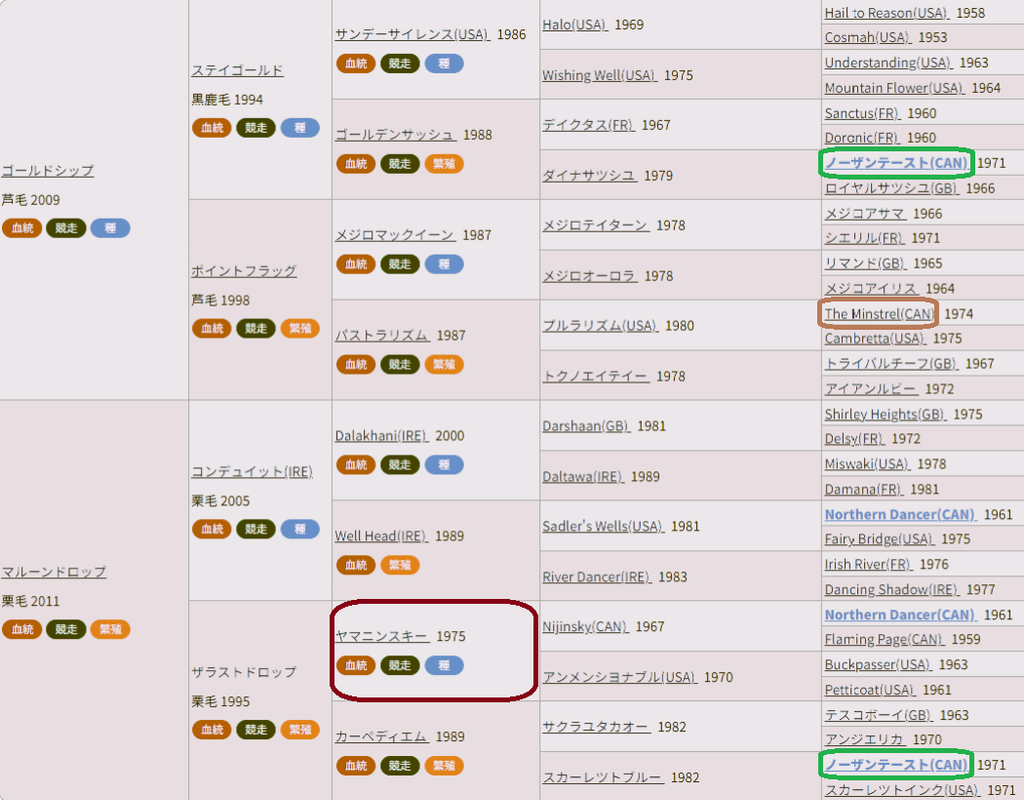Click 繁殖 badge under ゴールデンサッシュ
The height and width of the screenshot is (800, 1024).
tap(444, 164)
